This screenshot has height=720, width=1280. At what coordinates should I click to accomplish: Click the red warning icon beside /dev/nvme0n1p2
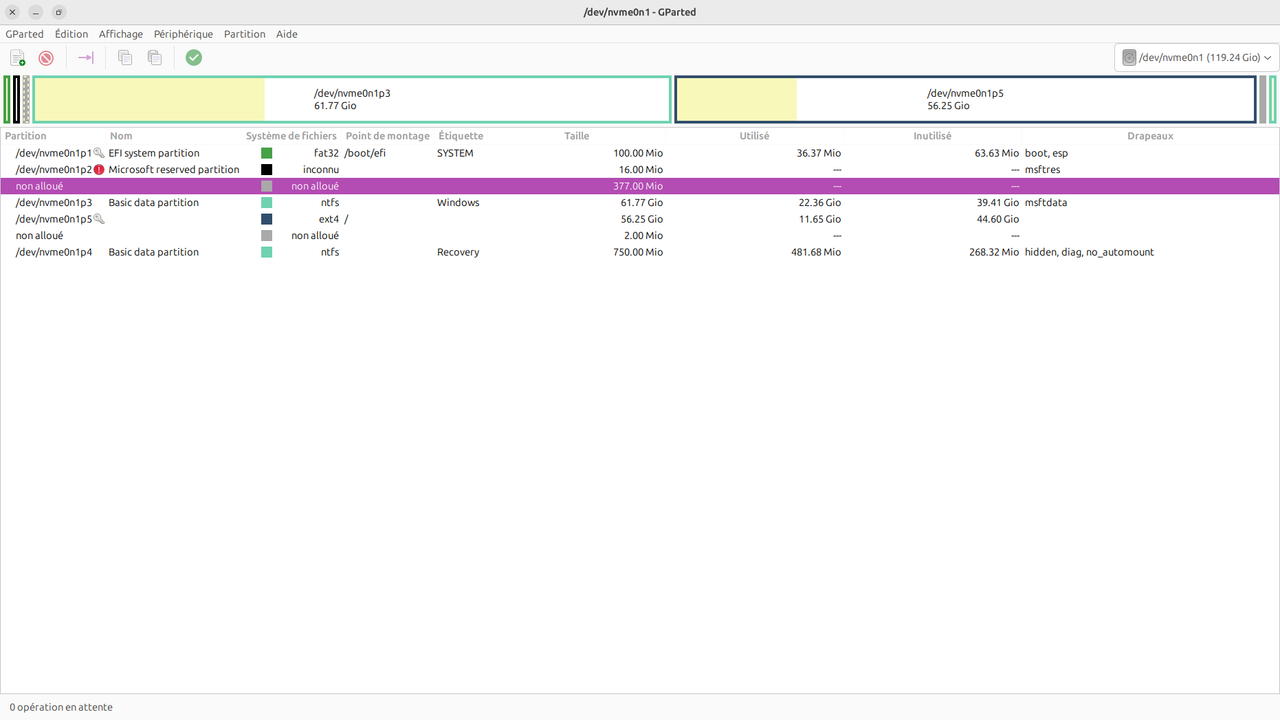99,170
